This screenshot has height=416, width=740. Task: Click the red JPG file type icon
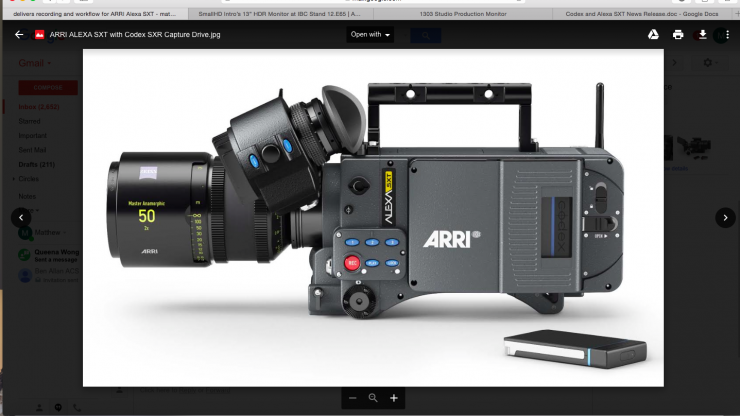[40, 34]
